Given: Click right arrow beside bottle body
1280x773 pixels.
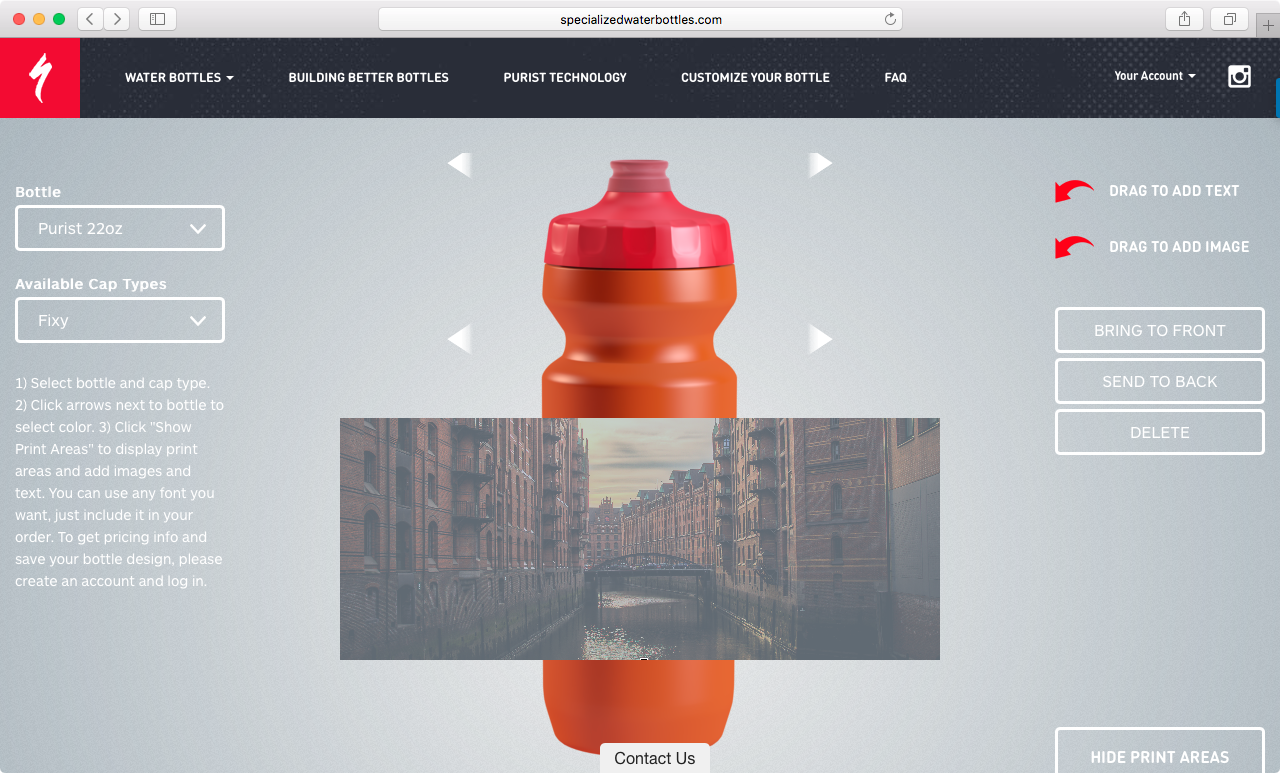Looking at the screenshot, I should point(821,339).
